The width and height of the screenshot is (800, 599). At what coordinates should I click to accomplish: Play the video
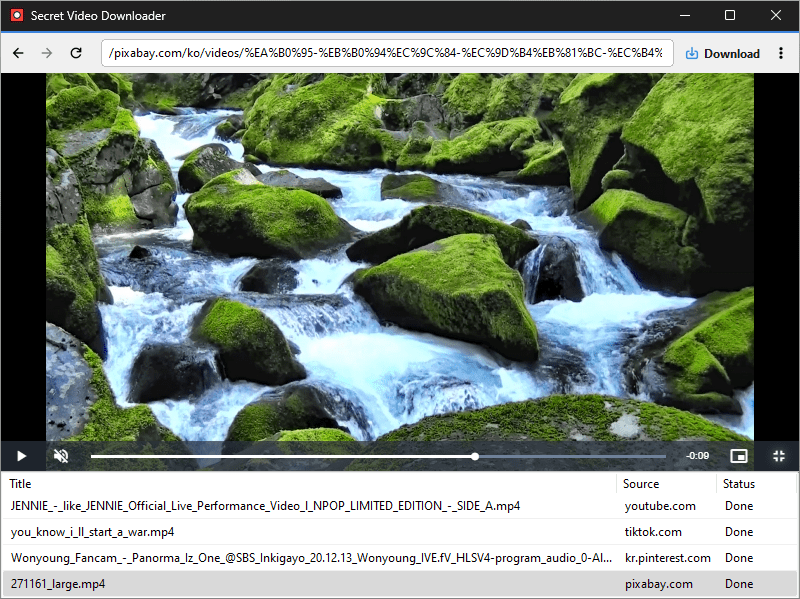point(21,456)
